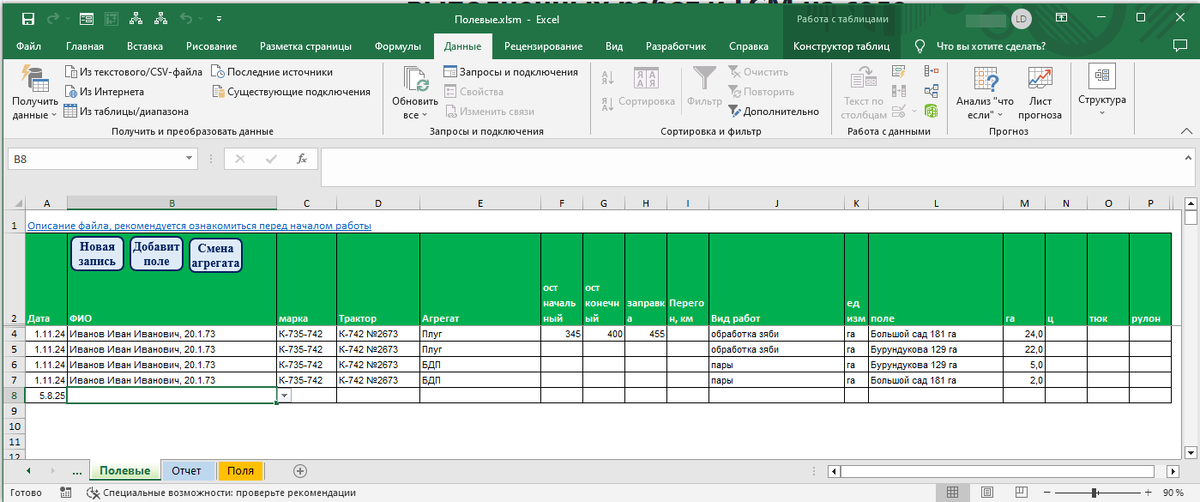Select cell 'Большой сад 181 га' in row 4
The height and width of the screenshot is (502, 1200).
point(936,333)
